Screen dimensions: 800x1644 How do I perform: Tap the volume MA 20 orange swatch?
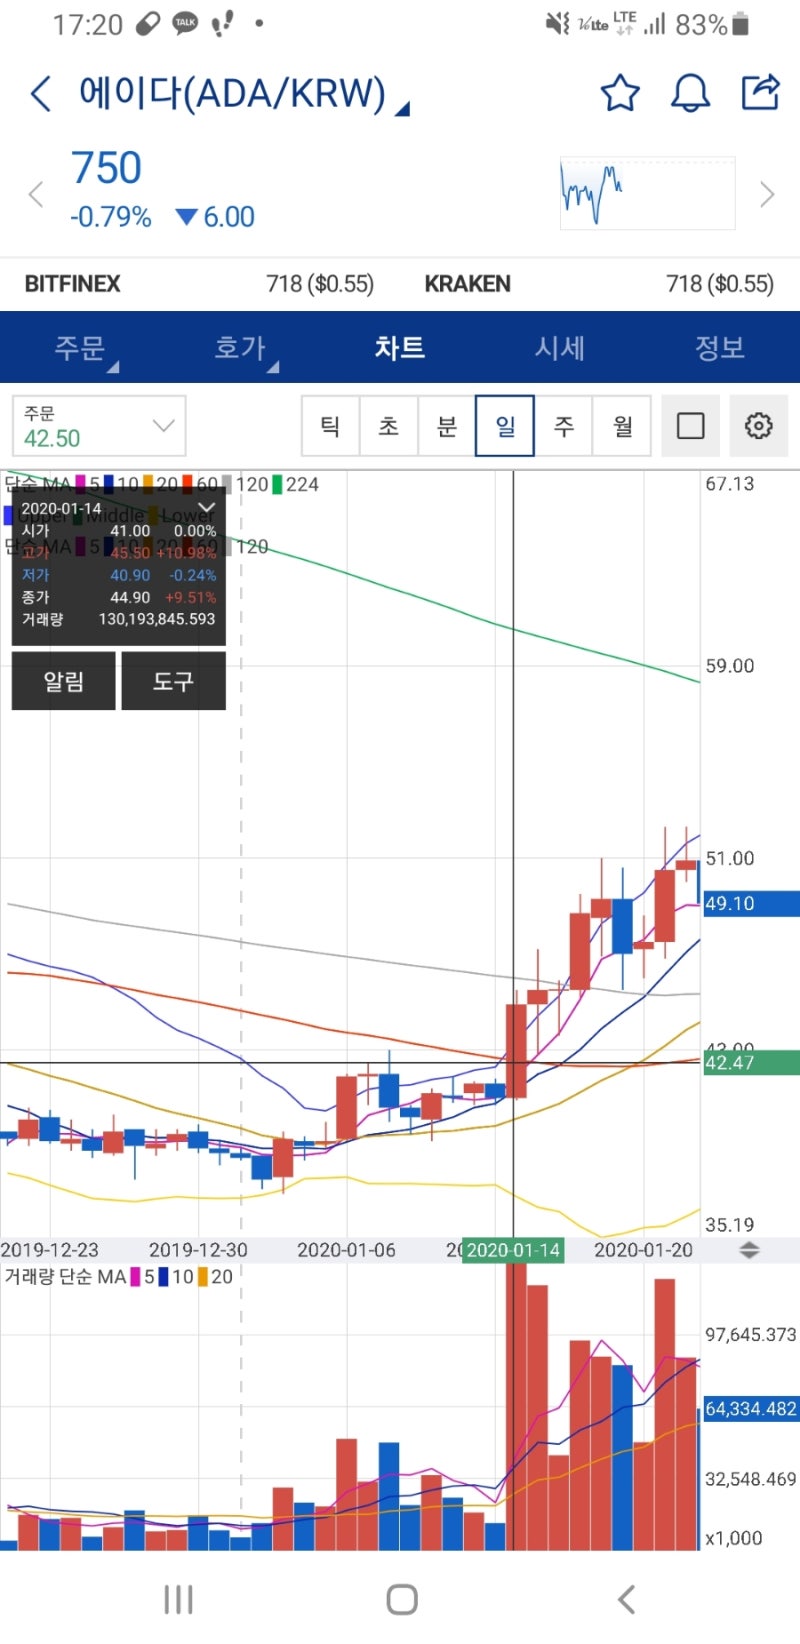(x=204, y=1277)
